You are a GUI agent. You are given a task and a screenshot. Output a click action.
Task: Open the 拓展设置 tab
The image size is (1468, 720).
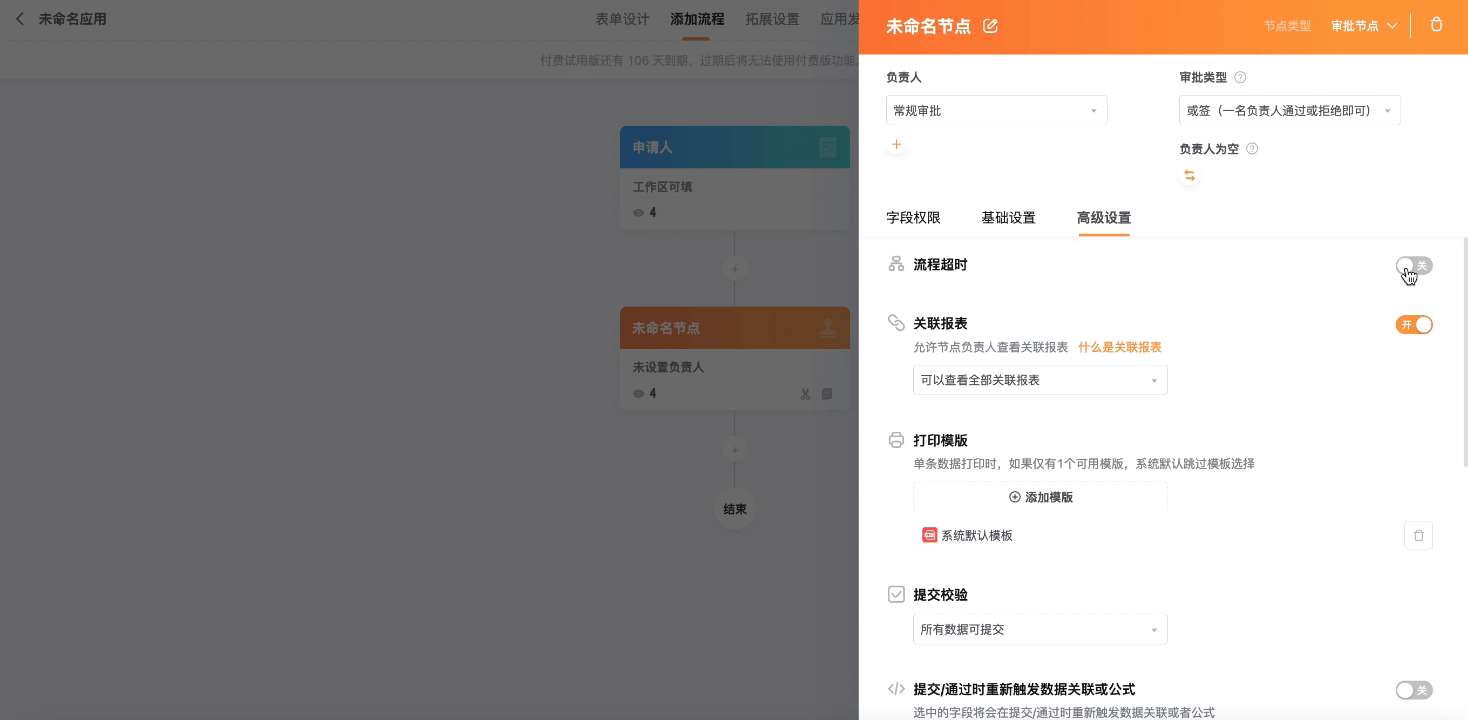point(772,19)
